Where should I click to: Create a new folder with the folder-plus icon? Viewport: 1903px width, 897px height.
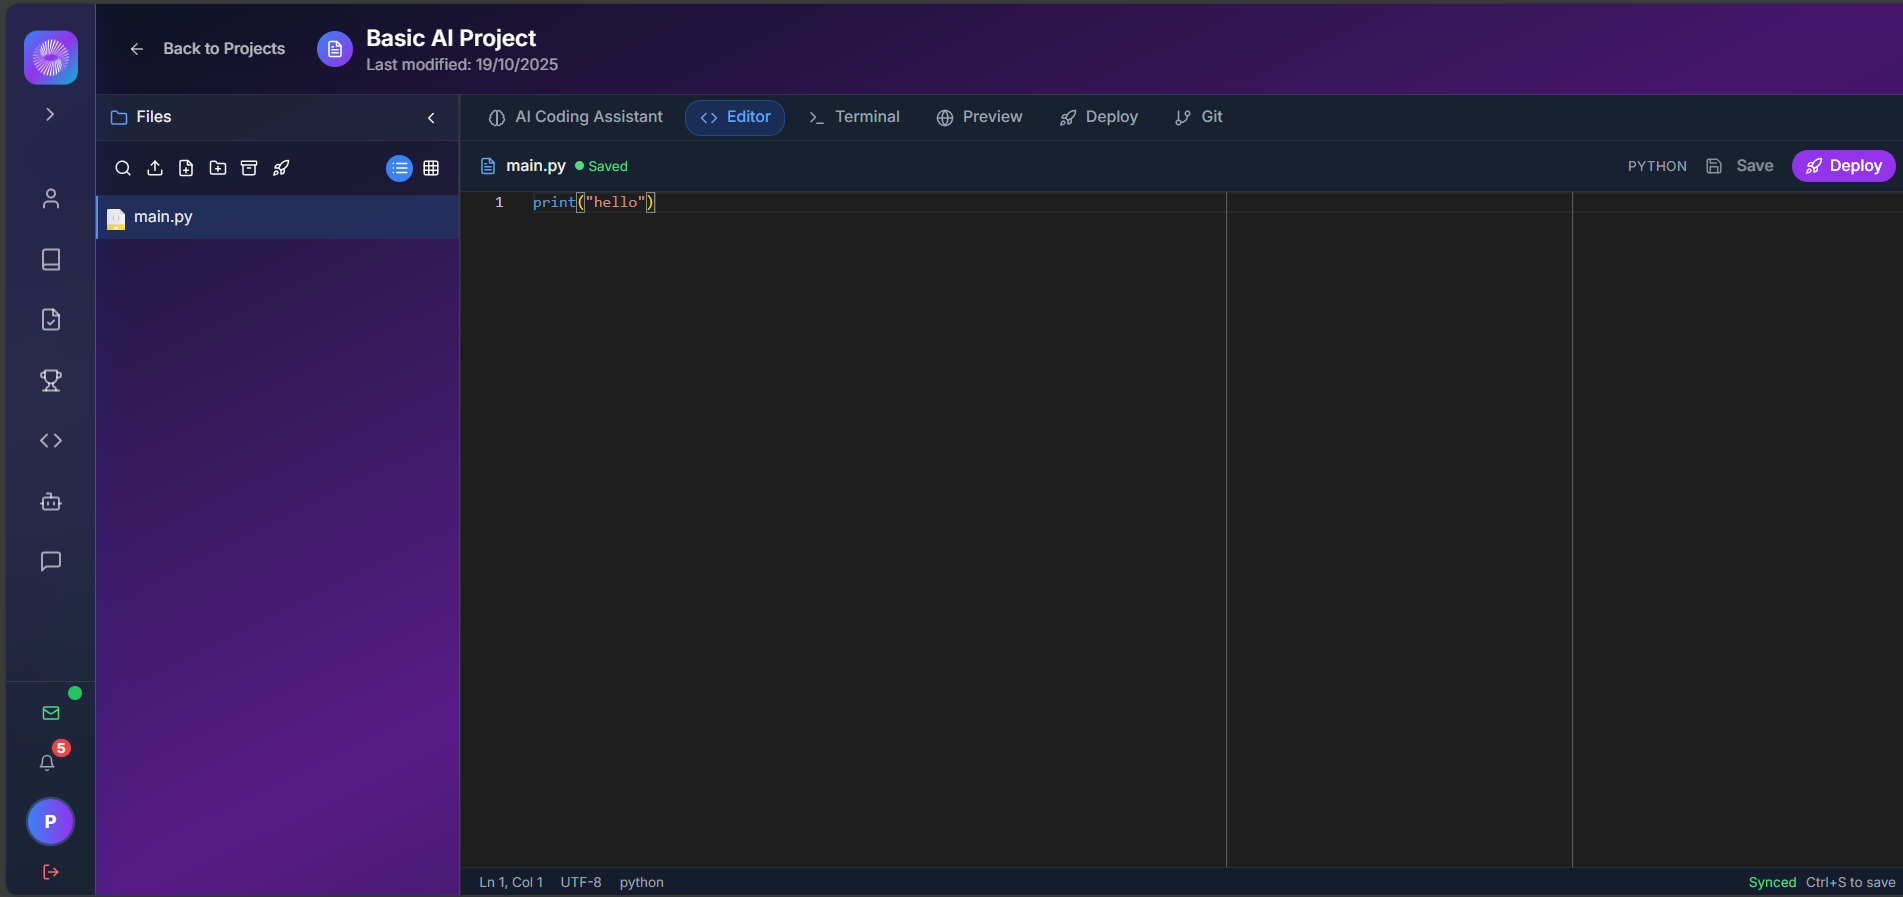pos(218,168)
